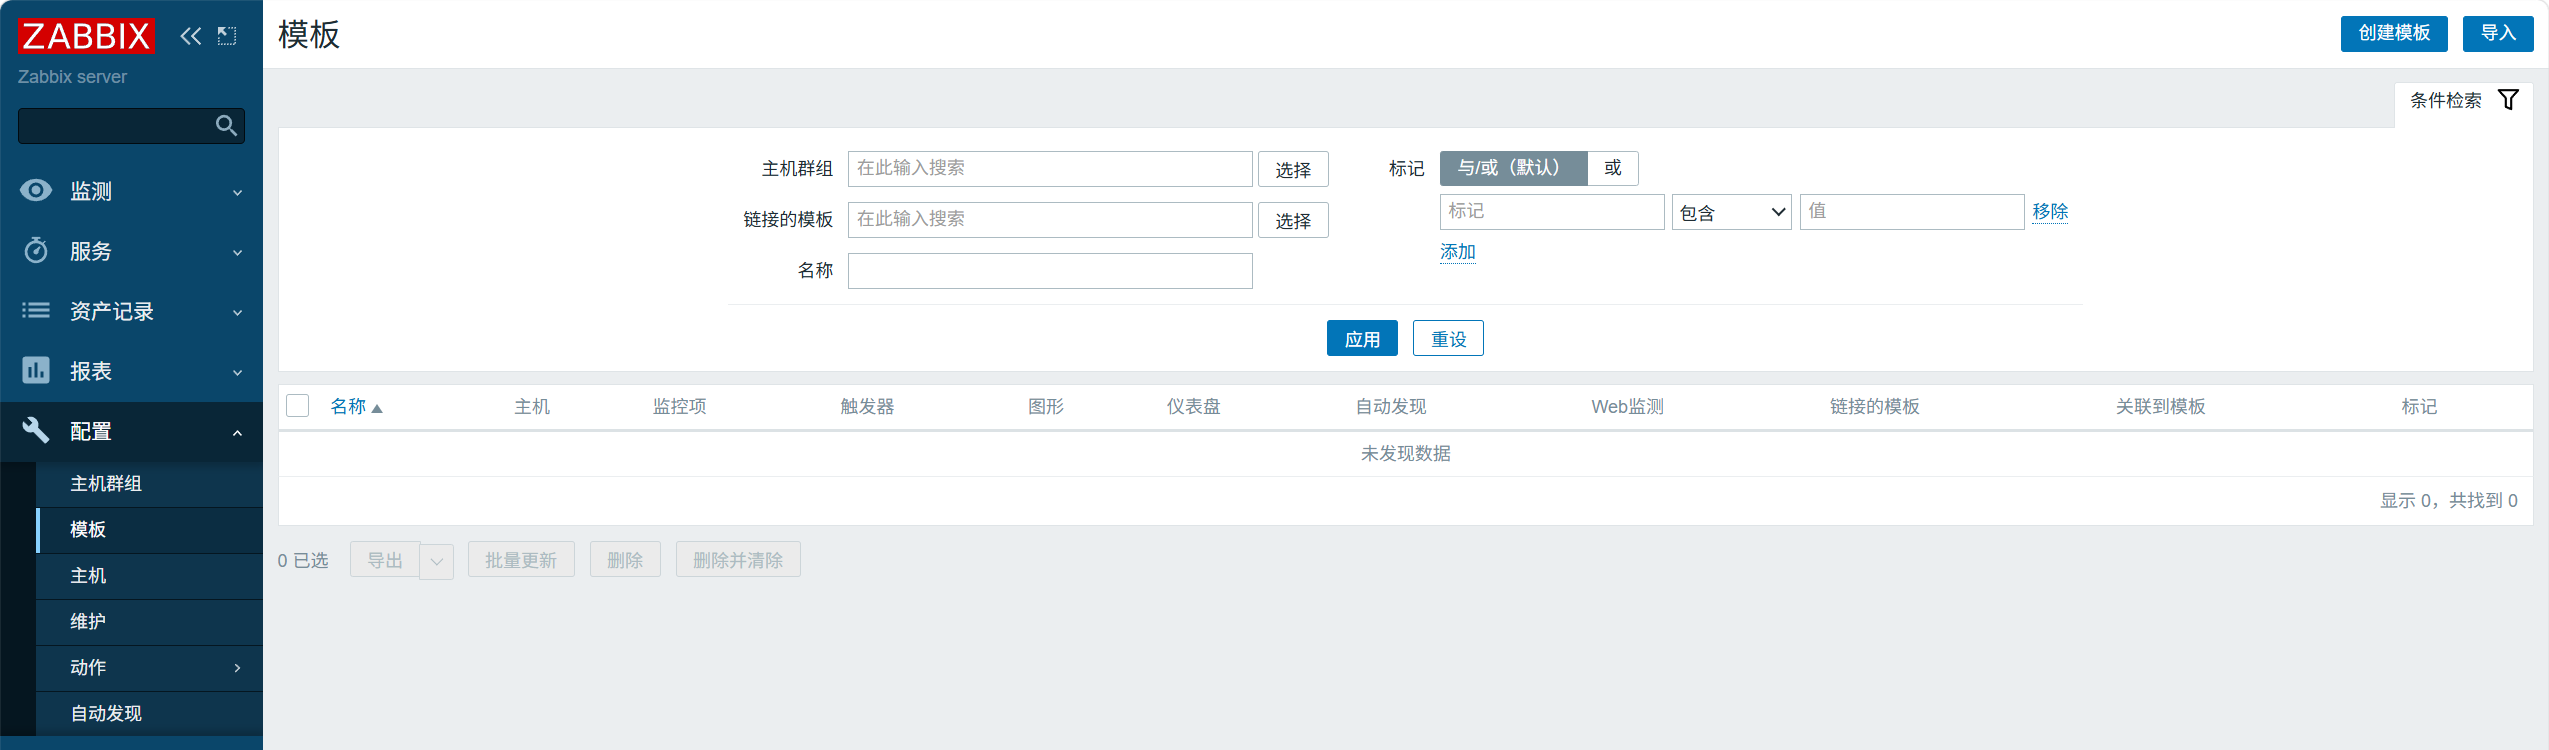Click the Zabbix server label
Viewport: 2549px width, 750px height.
point(72,77)
